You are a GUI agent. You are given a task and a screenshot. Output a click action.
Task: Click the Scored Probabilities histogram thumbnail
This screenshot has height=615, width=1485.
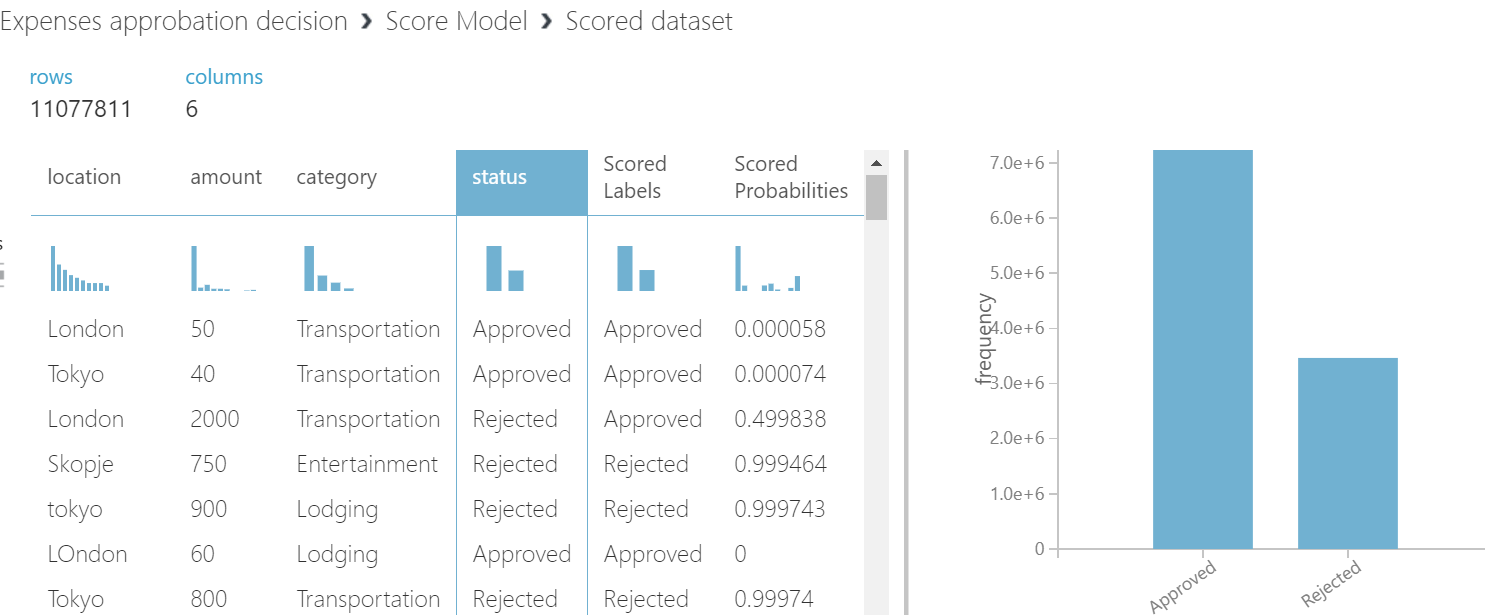point(768,269)
